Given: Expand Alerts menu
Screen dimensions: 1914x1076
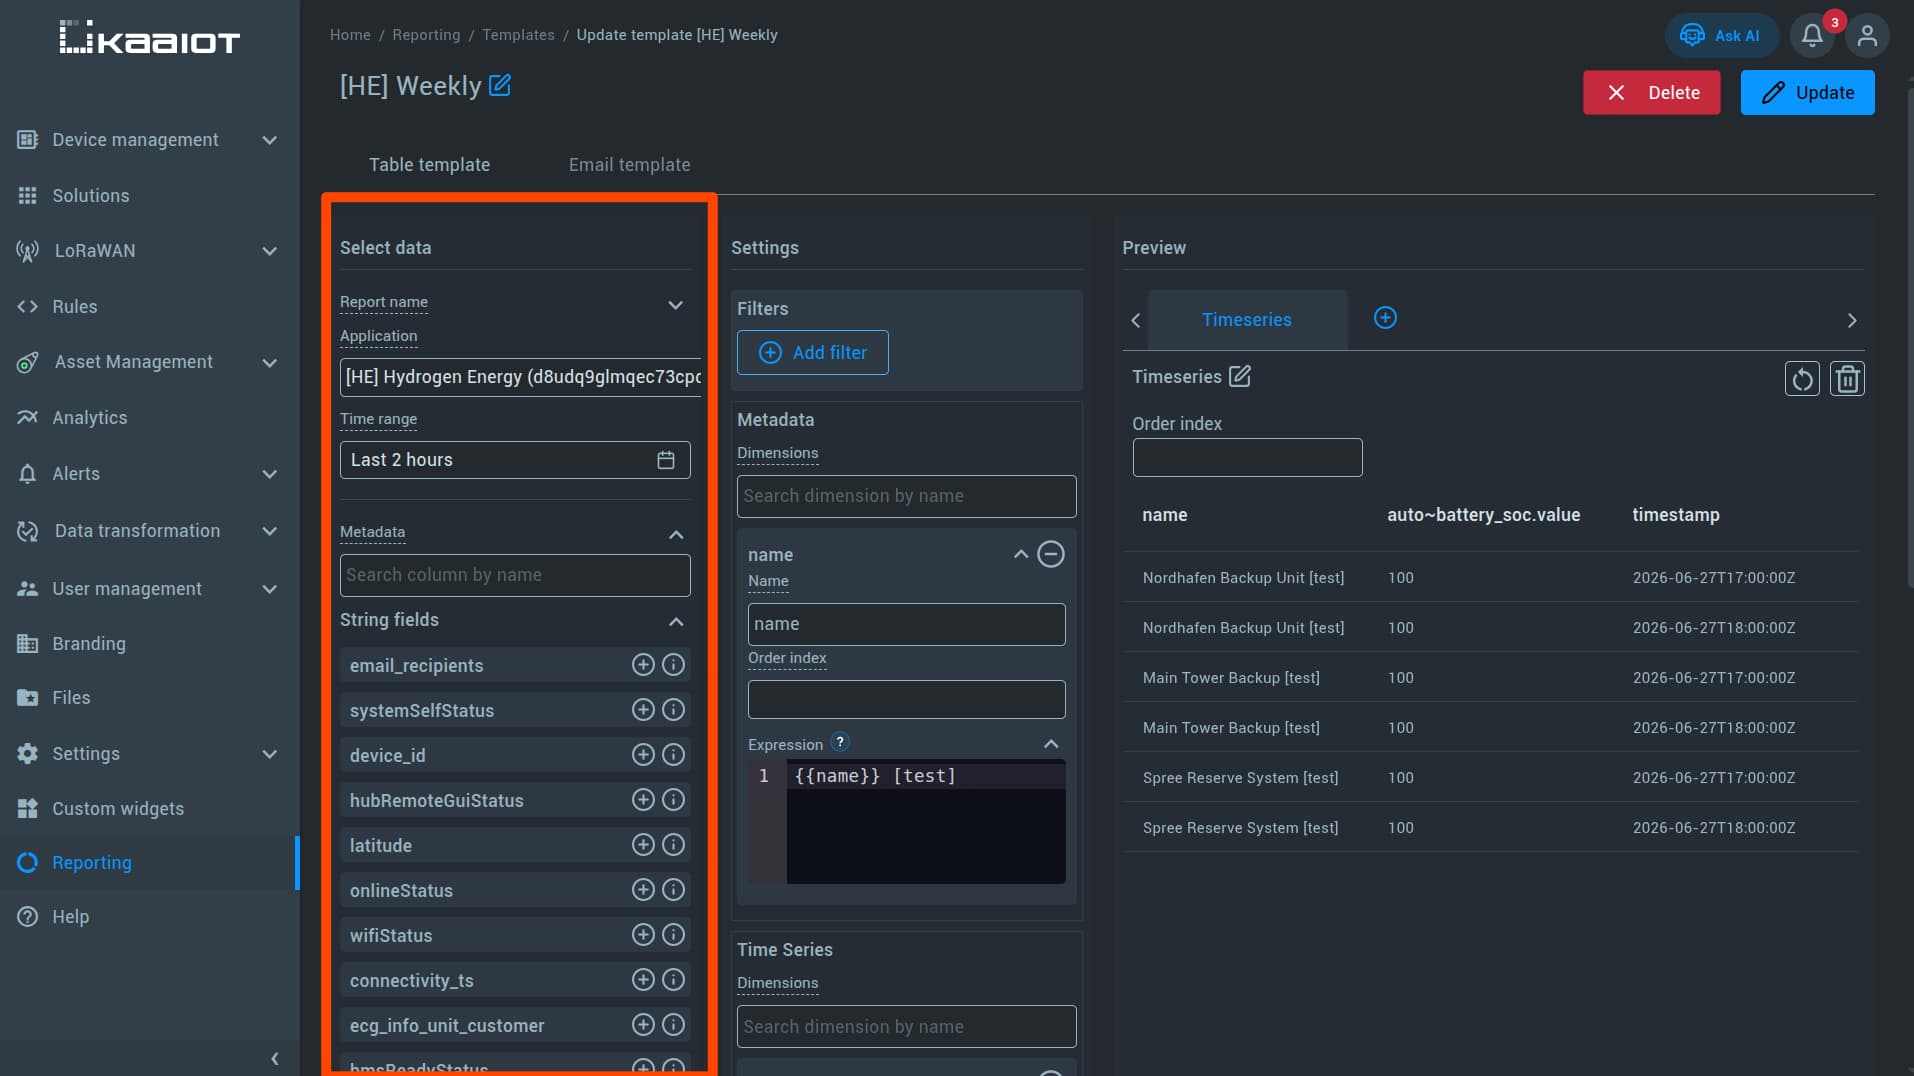Looking at the screenshot, I should coord(269,474).
